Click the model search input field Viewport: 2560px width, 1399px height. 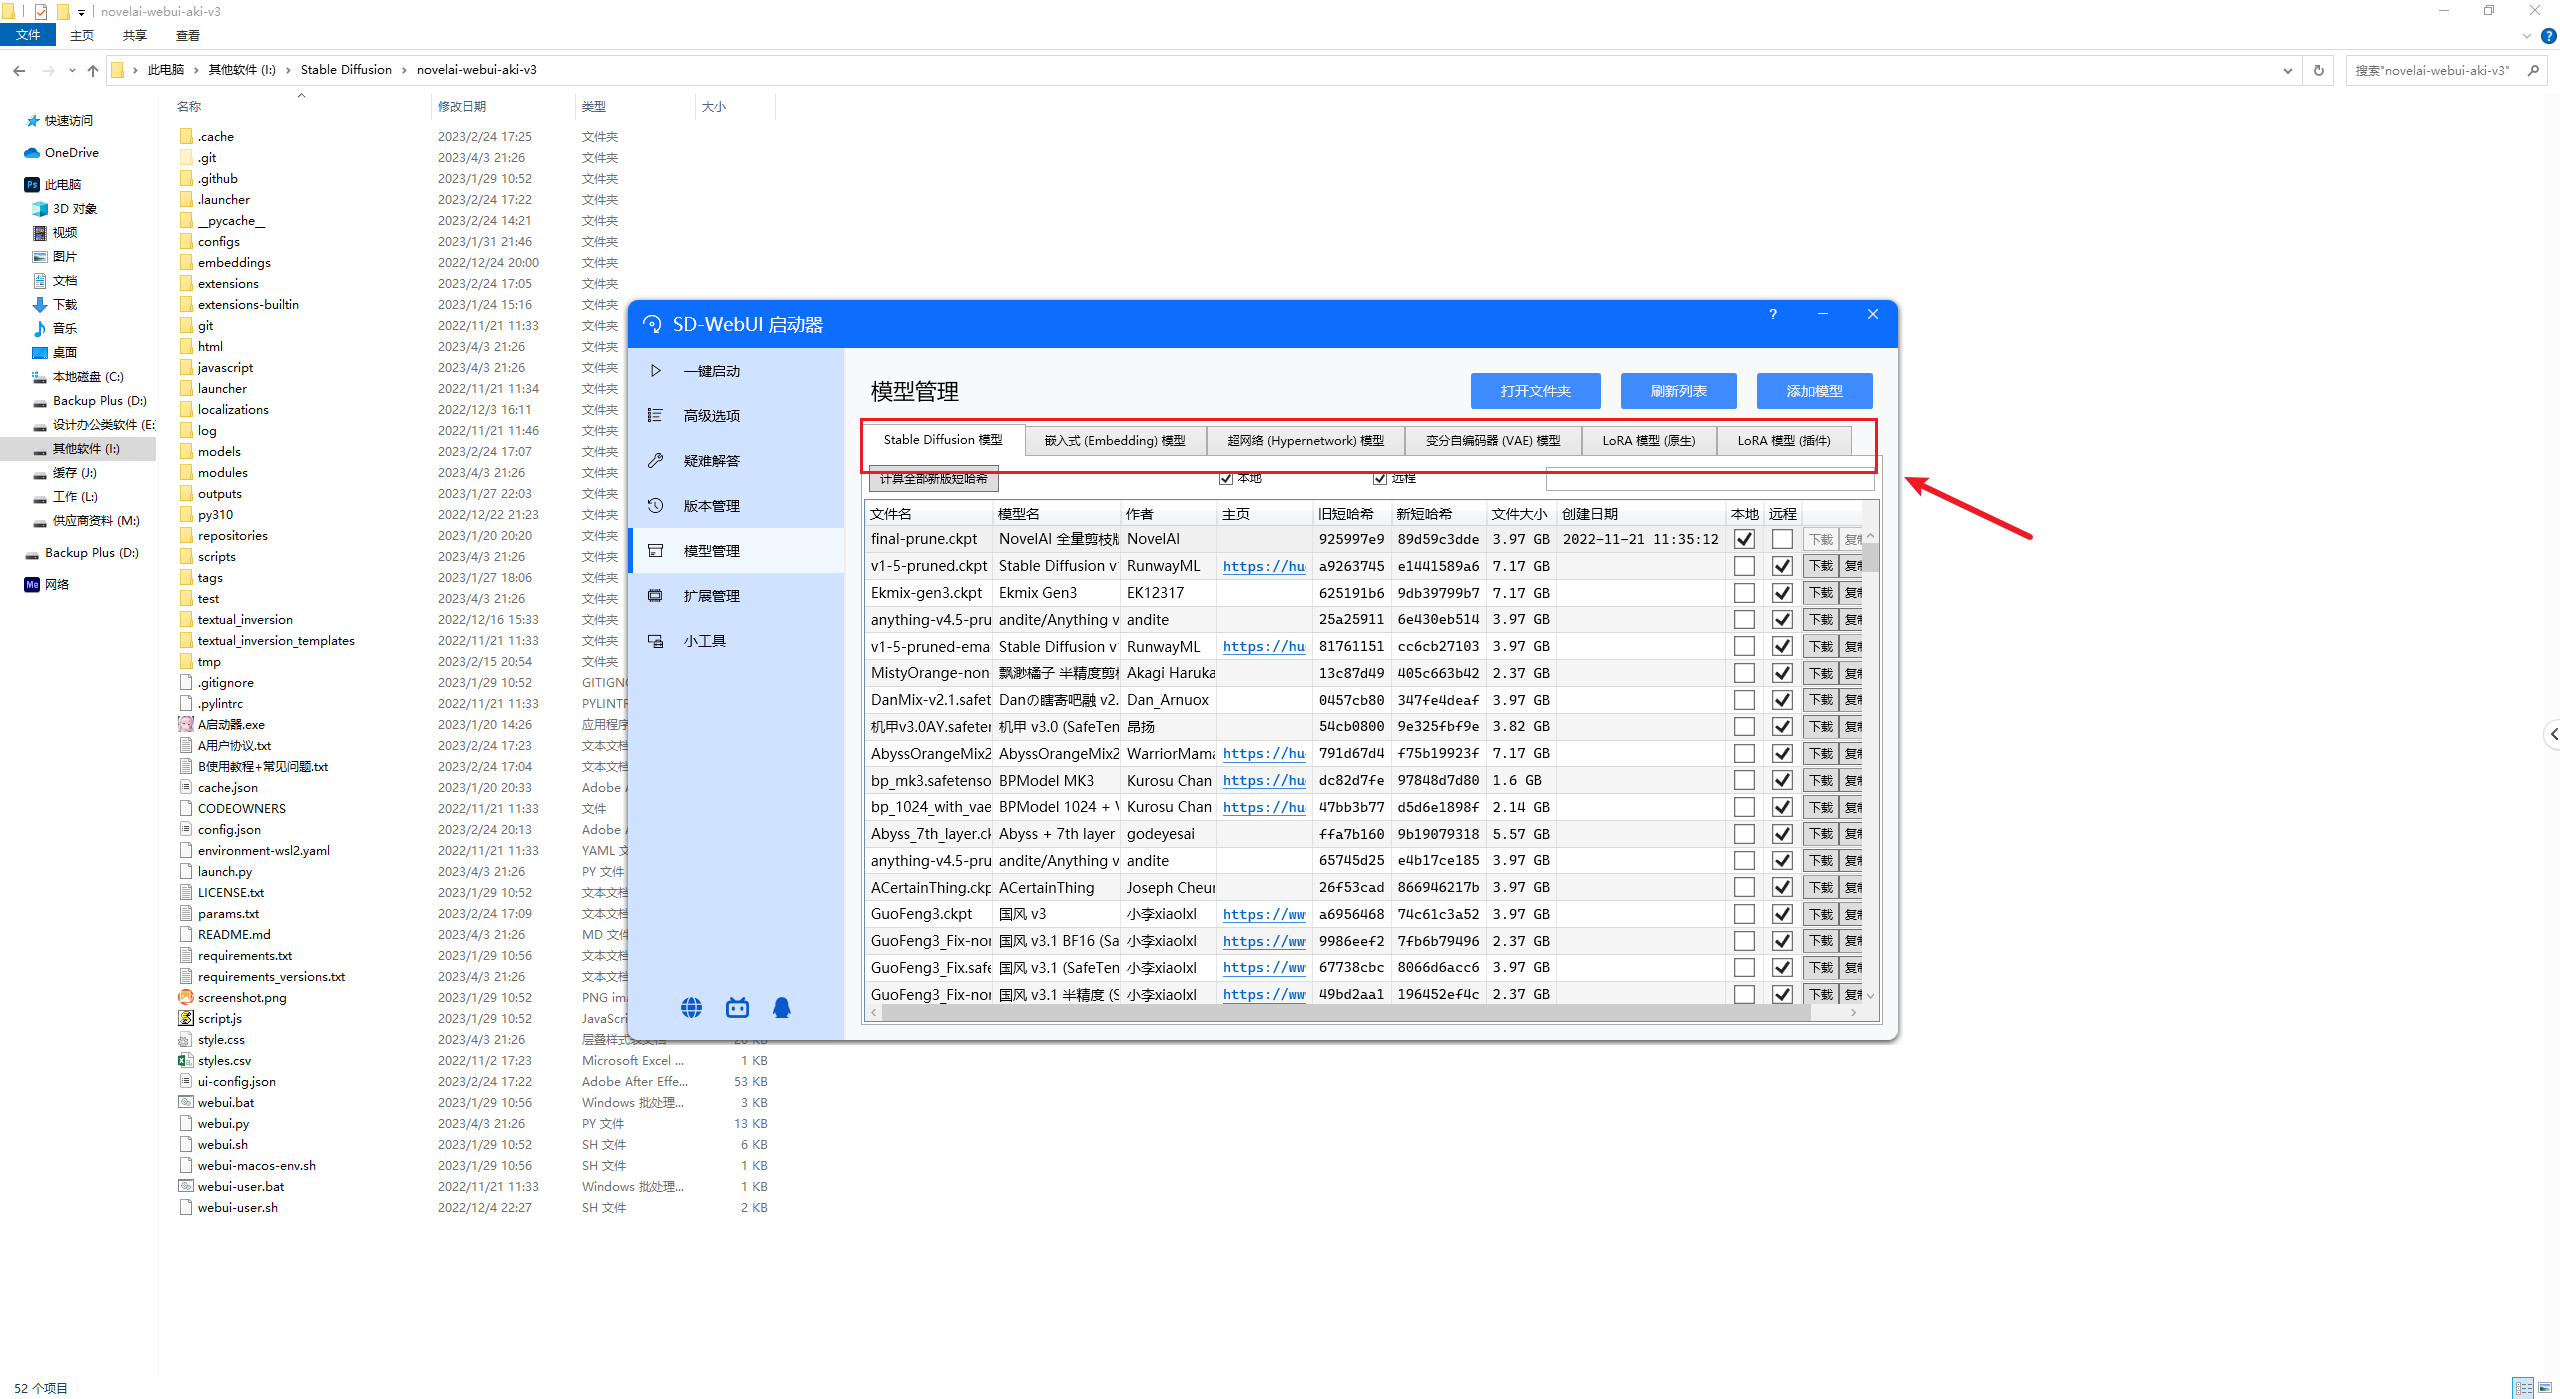coord(1708,481)
